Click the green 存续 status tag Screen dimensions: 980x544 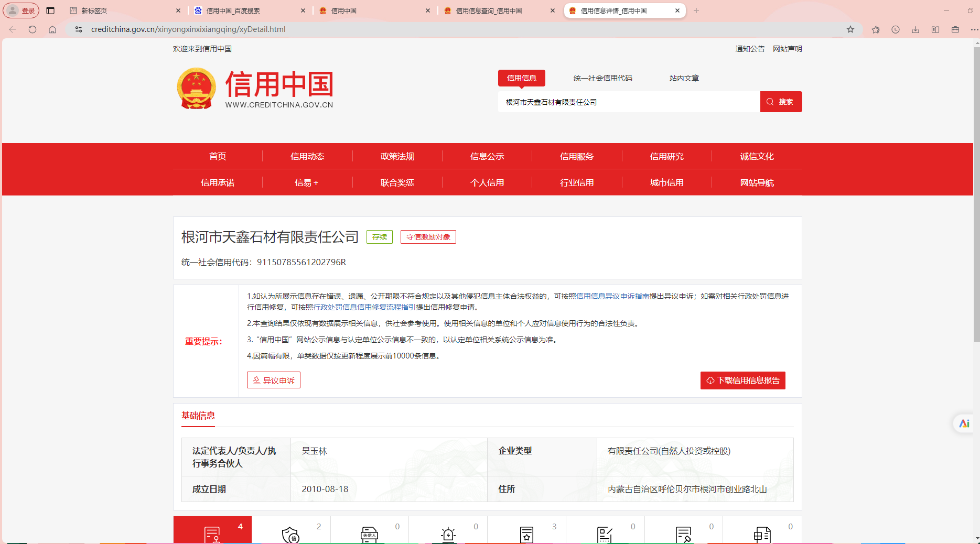[x=379, y=237]
